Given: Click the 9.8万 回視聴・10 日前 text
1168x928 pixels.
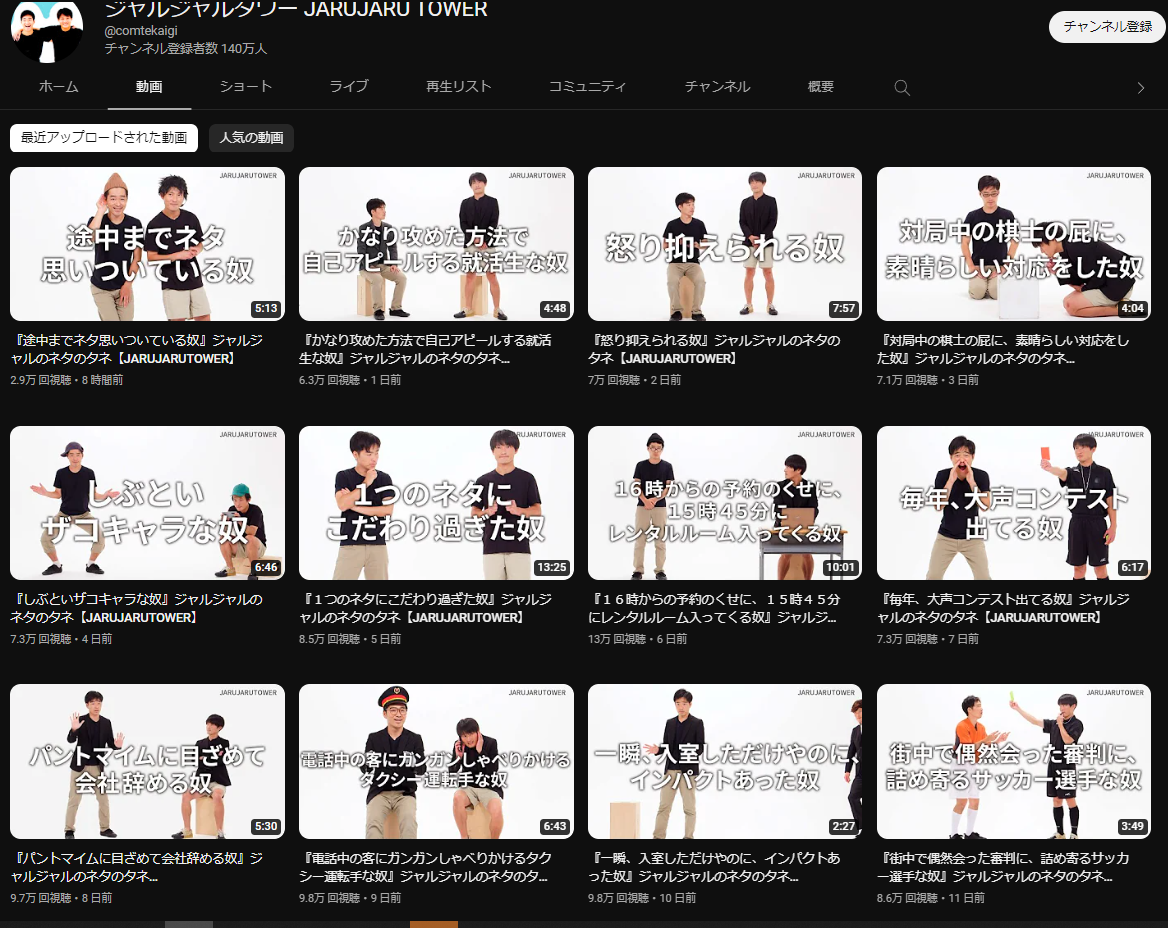Looking at the screenshot, I should pos(642,898).
